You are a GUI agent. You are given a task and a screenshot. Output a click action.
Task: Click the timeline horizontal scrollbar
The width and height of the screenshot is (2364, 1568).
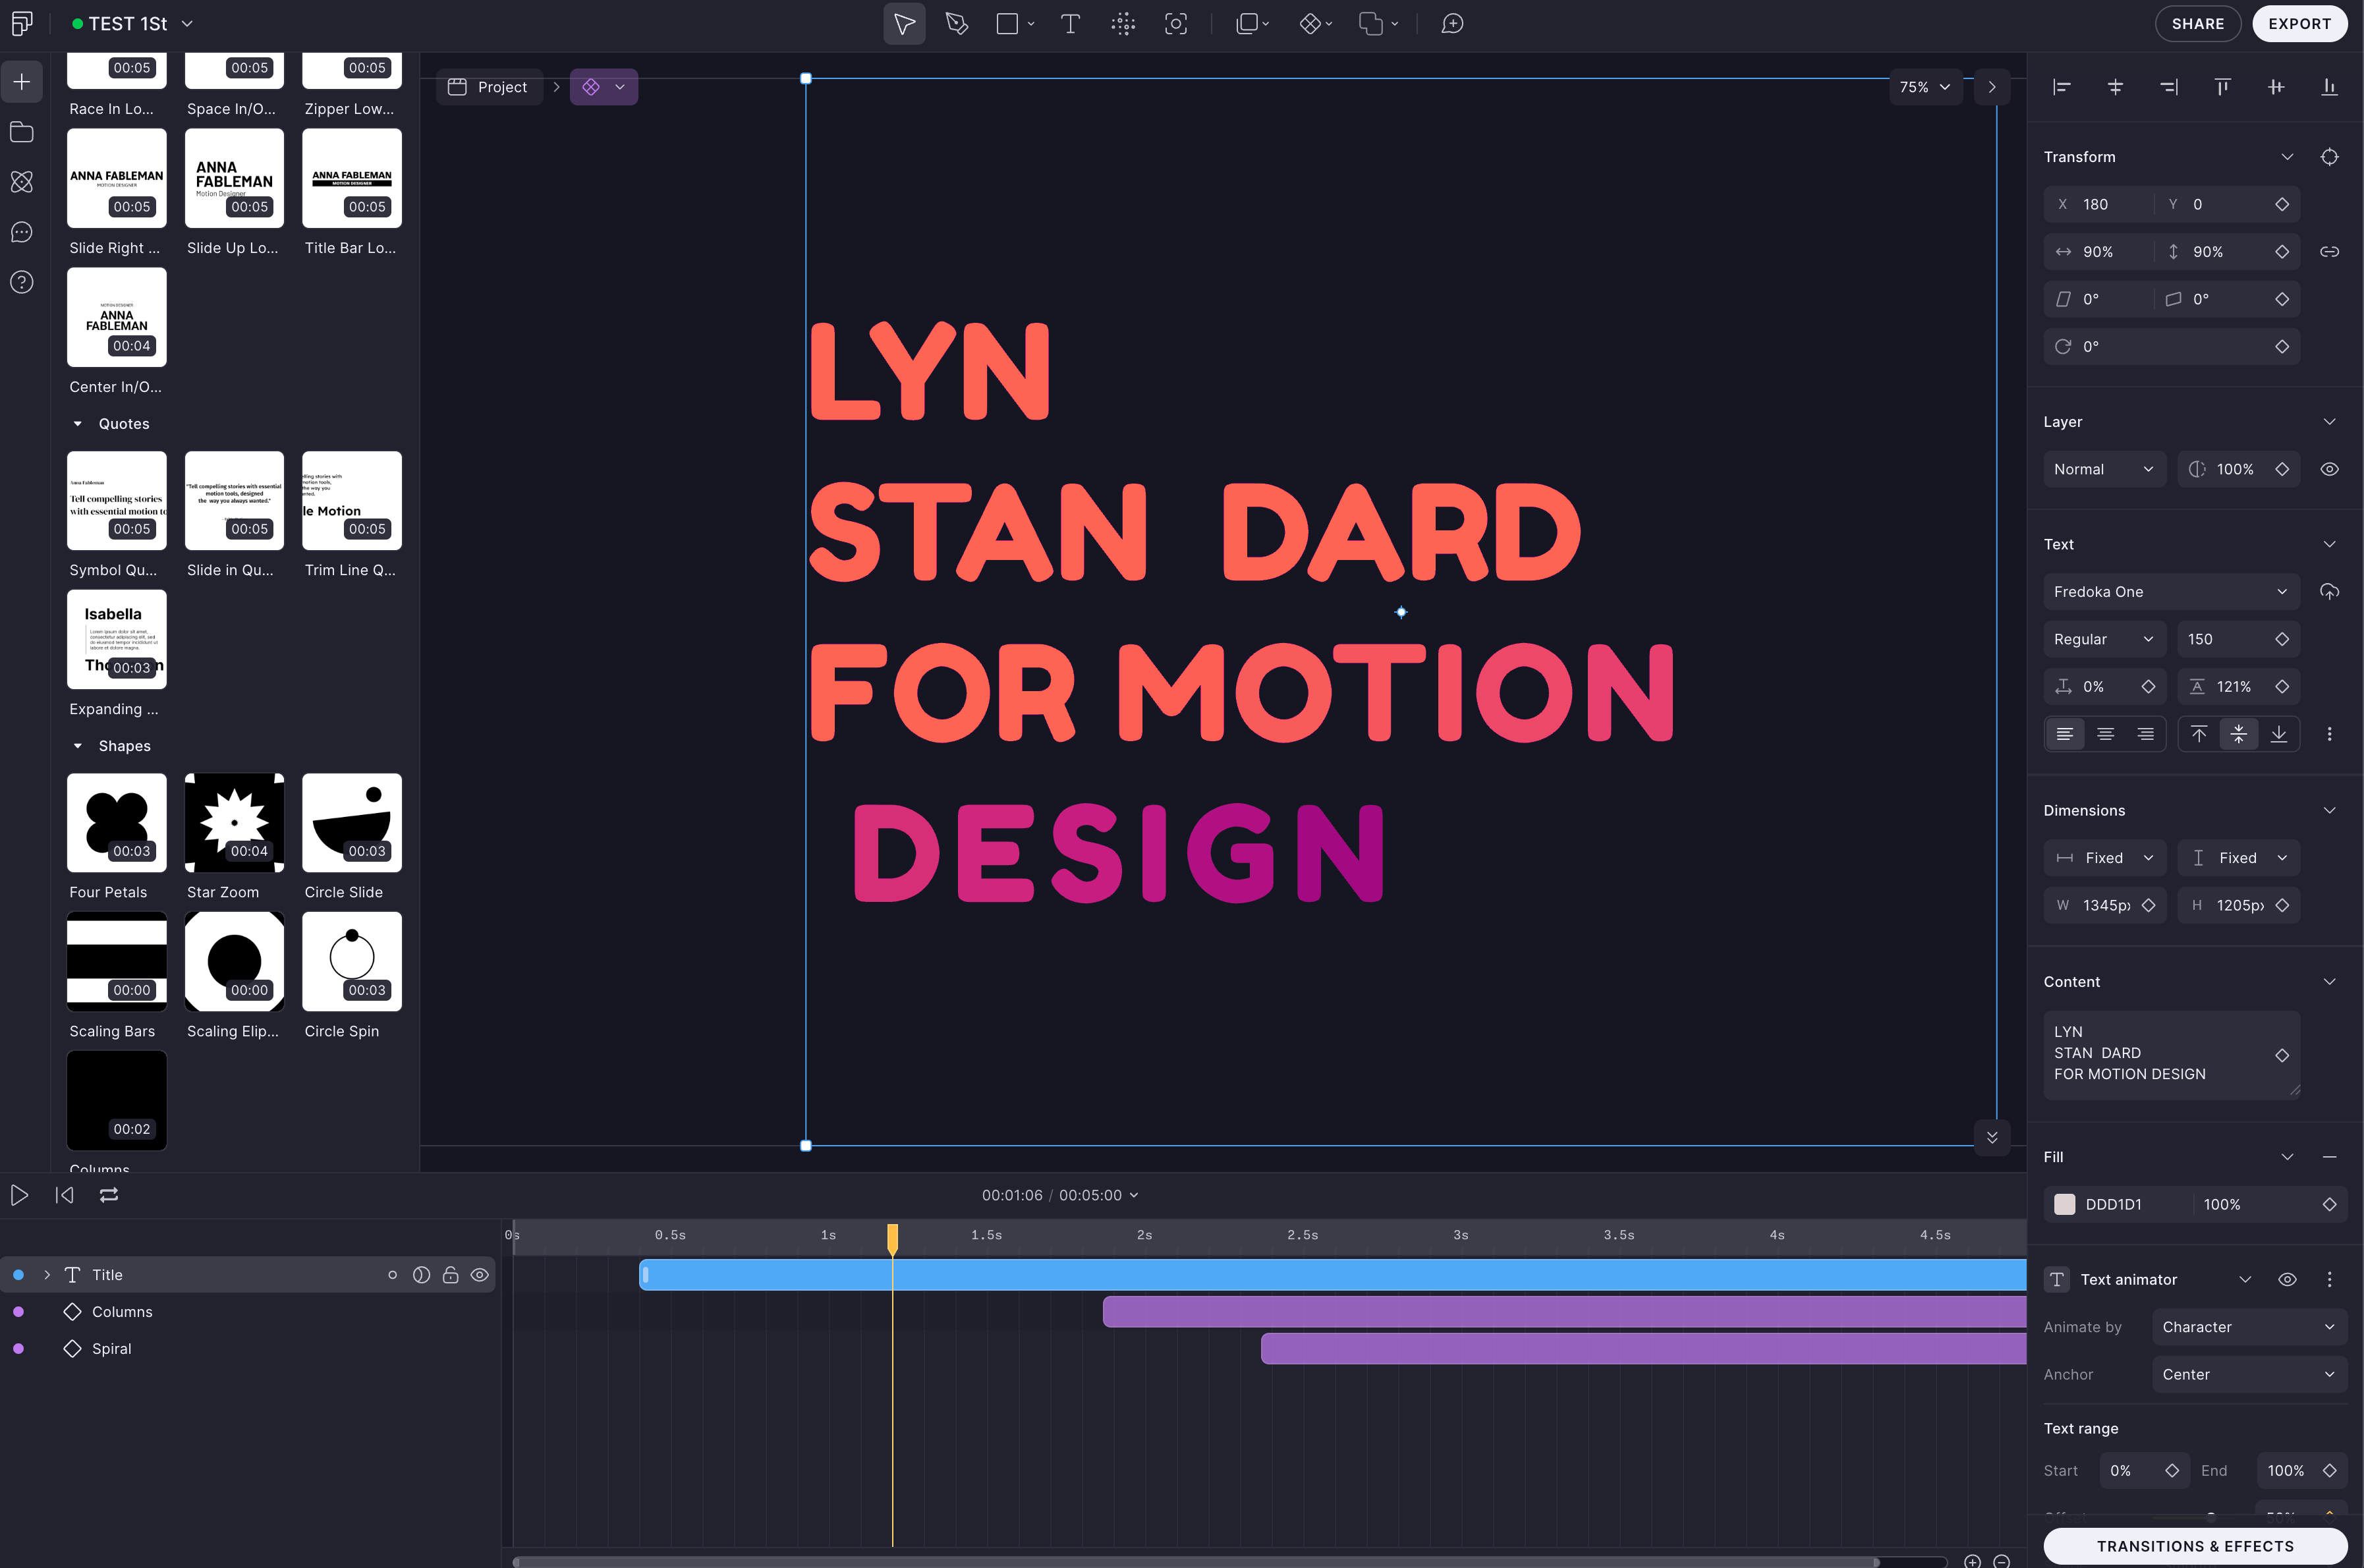[1196, 1562]
